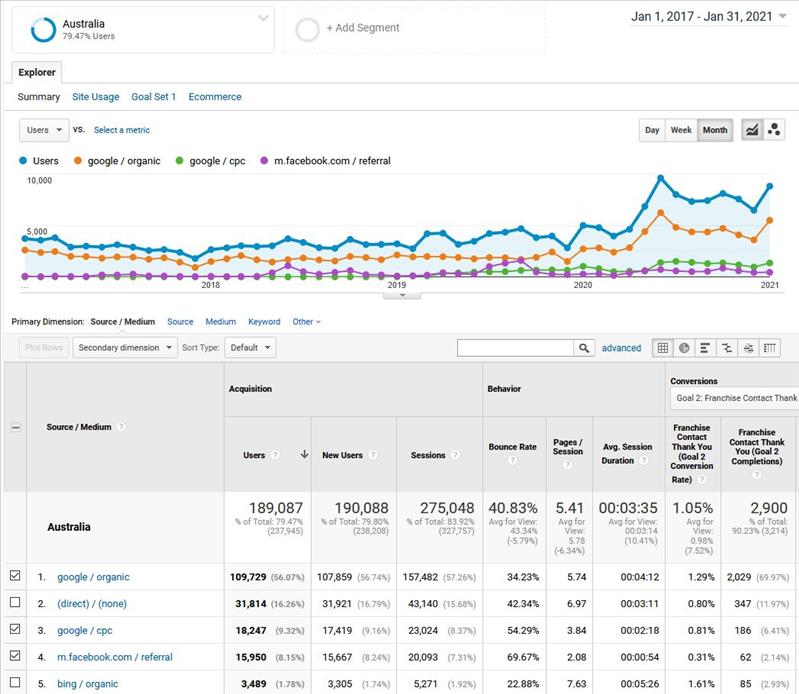
Task: Select the comparison view icon
Action: coord(727,348)
